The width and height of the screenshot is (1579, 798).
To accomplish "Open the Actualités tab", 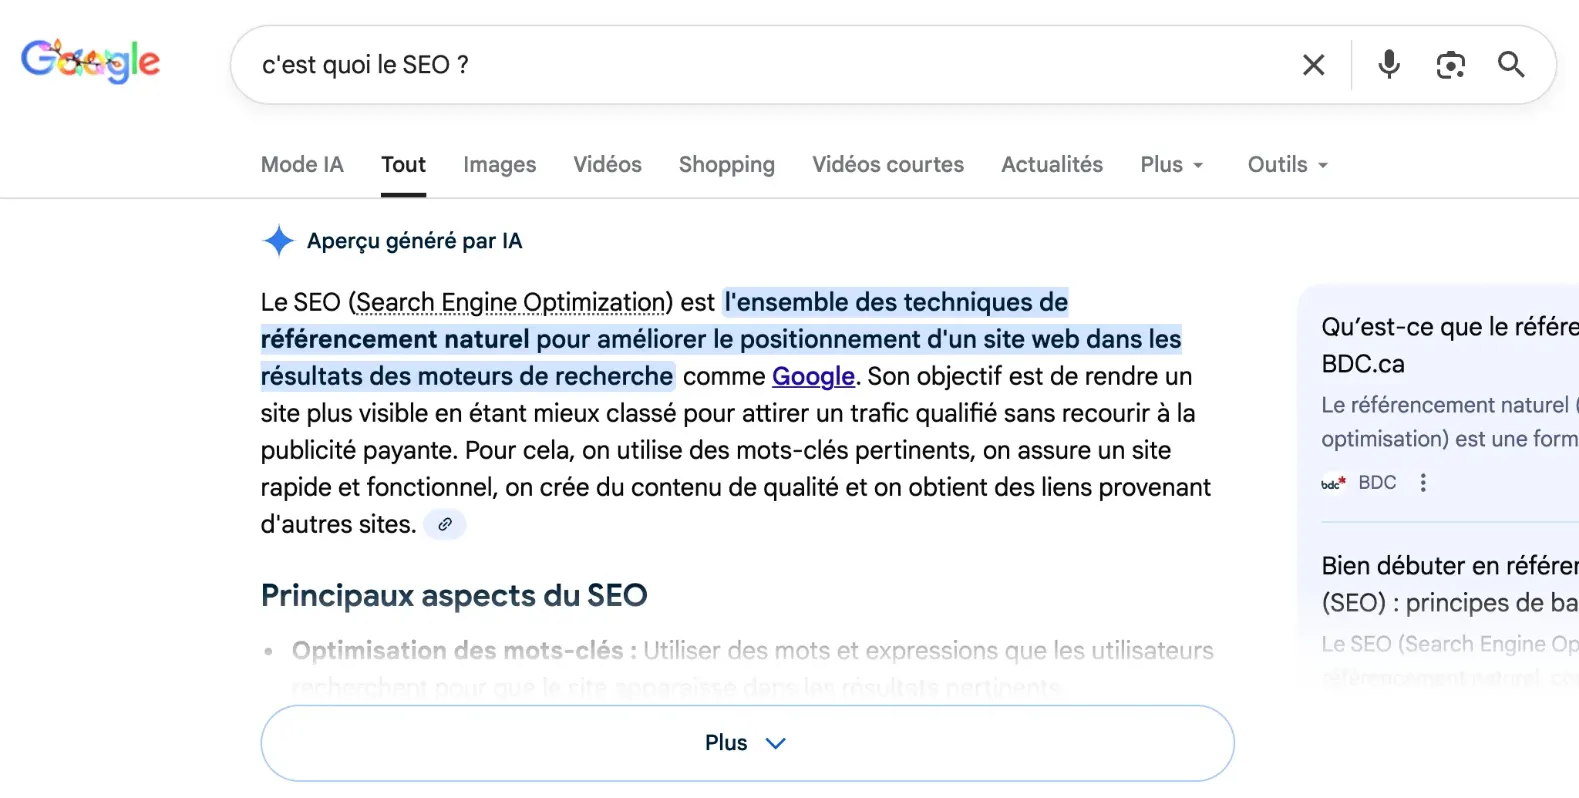I will pos(1052,165).
